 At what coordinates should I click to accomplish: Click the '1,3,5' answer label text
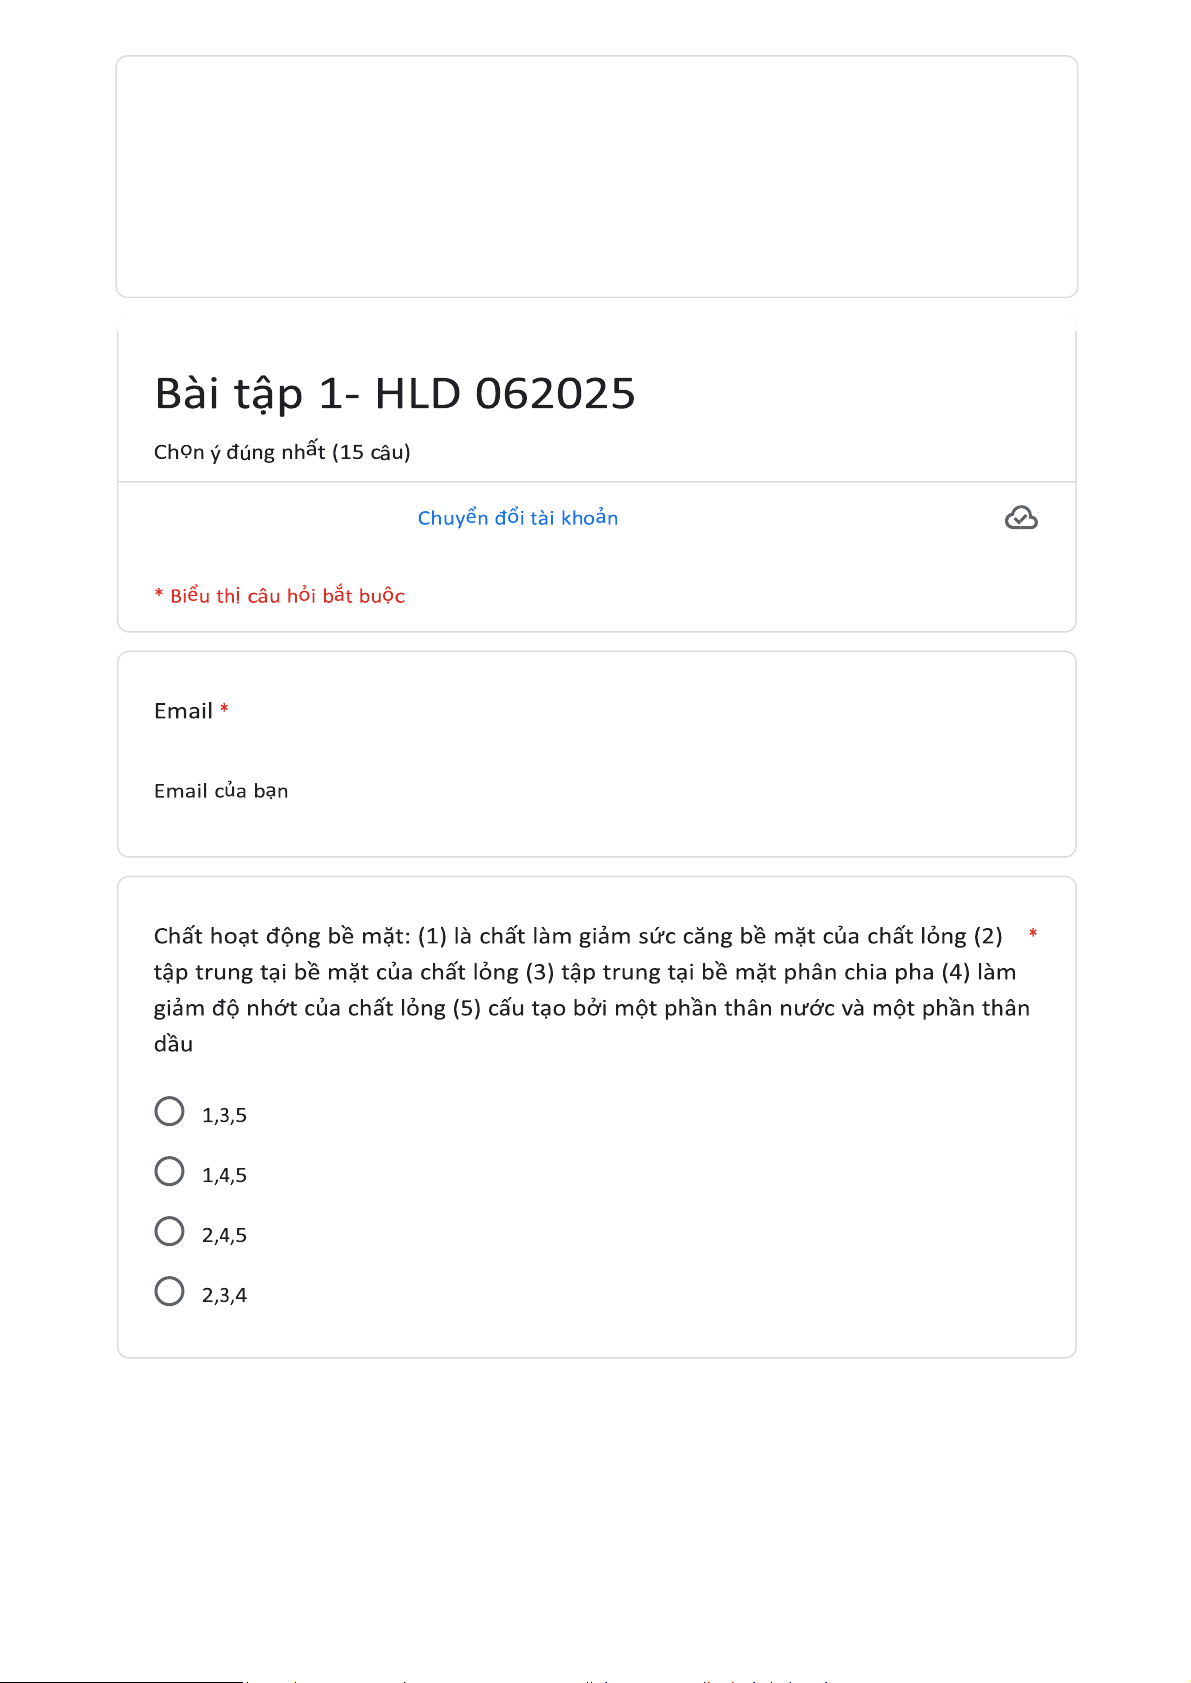224,1116
